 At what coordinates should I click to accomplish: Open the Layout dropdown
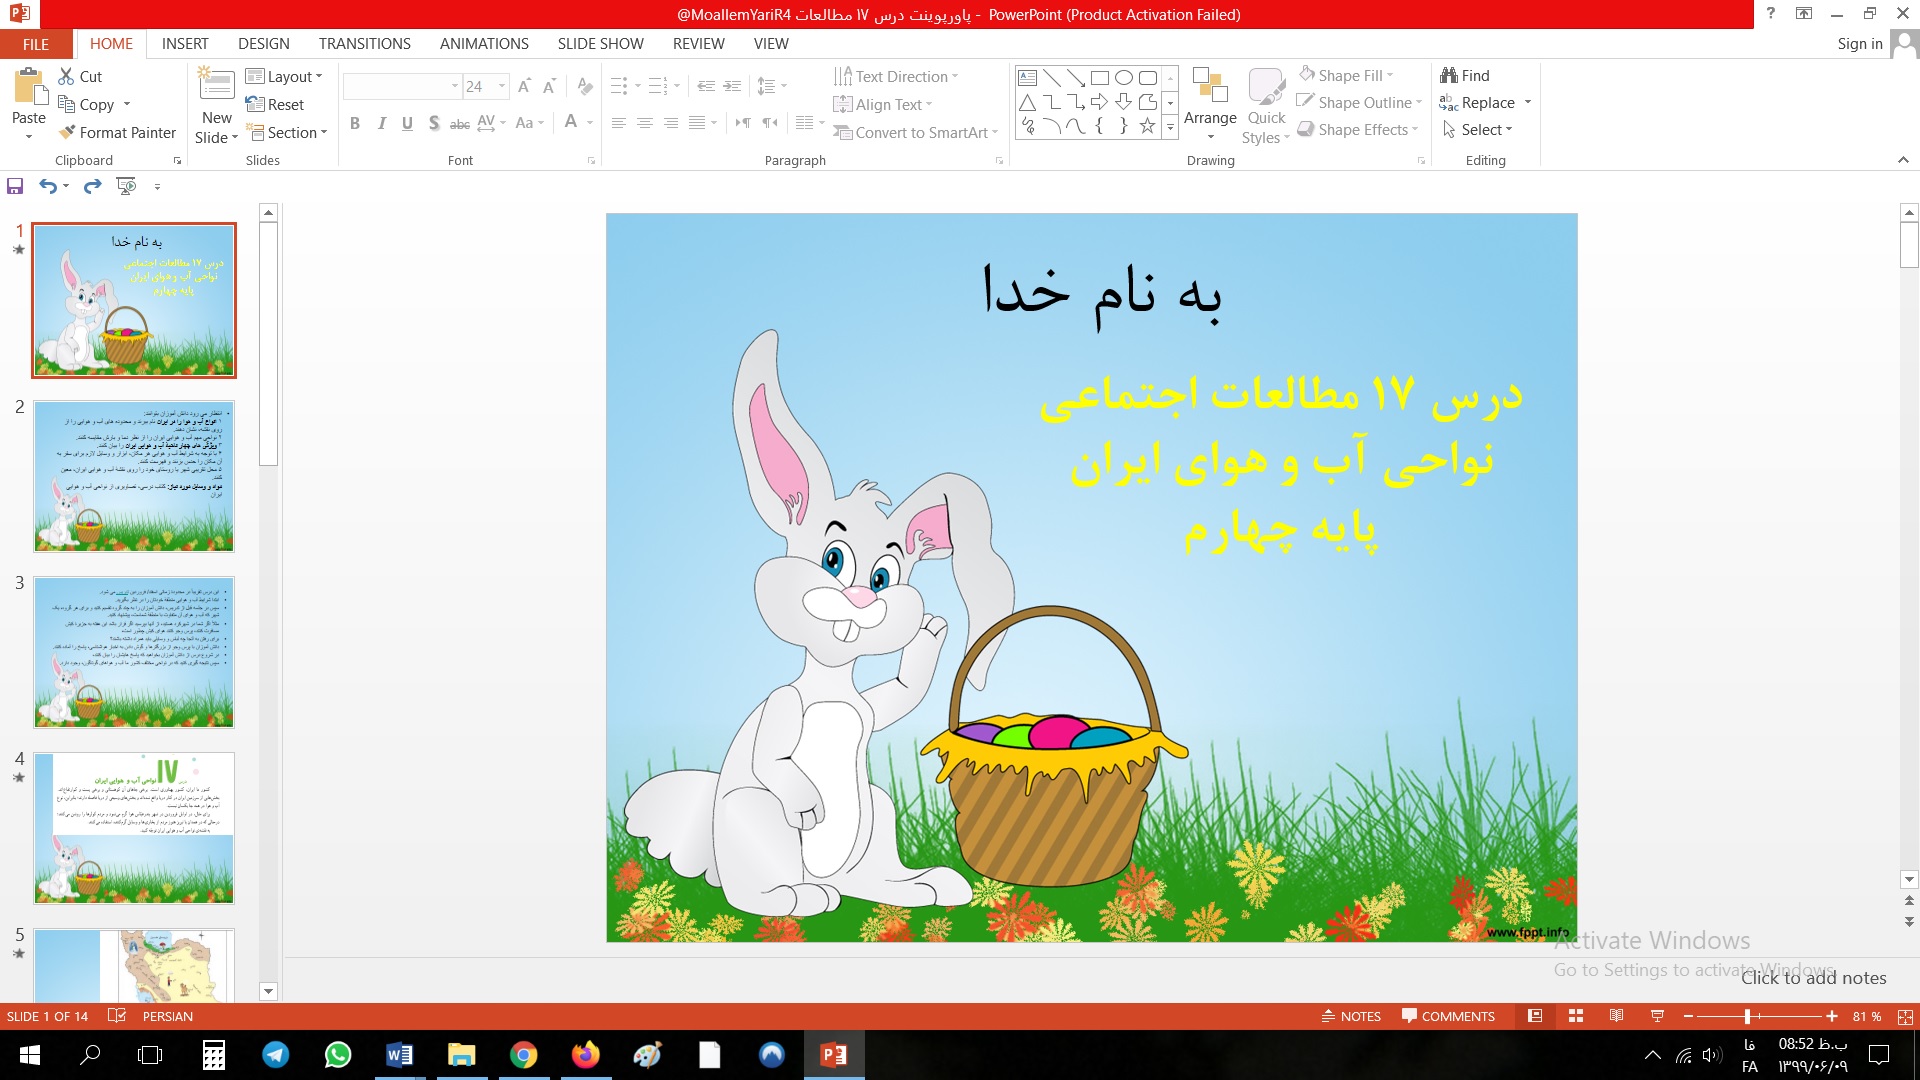point(284,77)
